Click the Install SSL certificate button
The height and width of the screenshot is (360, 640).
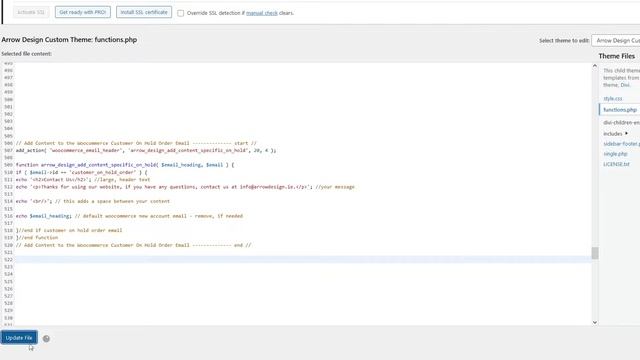(x=144, y=12)
